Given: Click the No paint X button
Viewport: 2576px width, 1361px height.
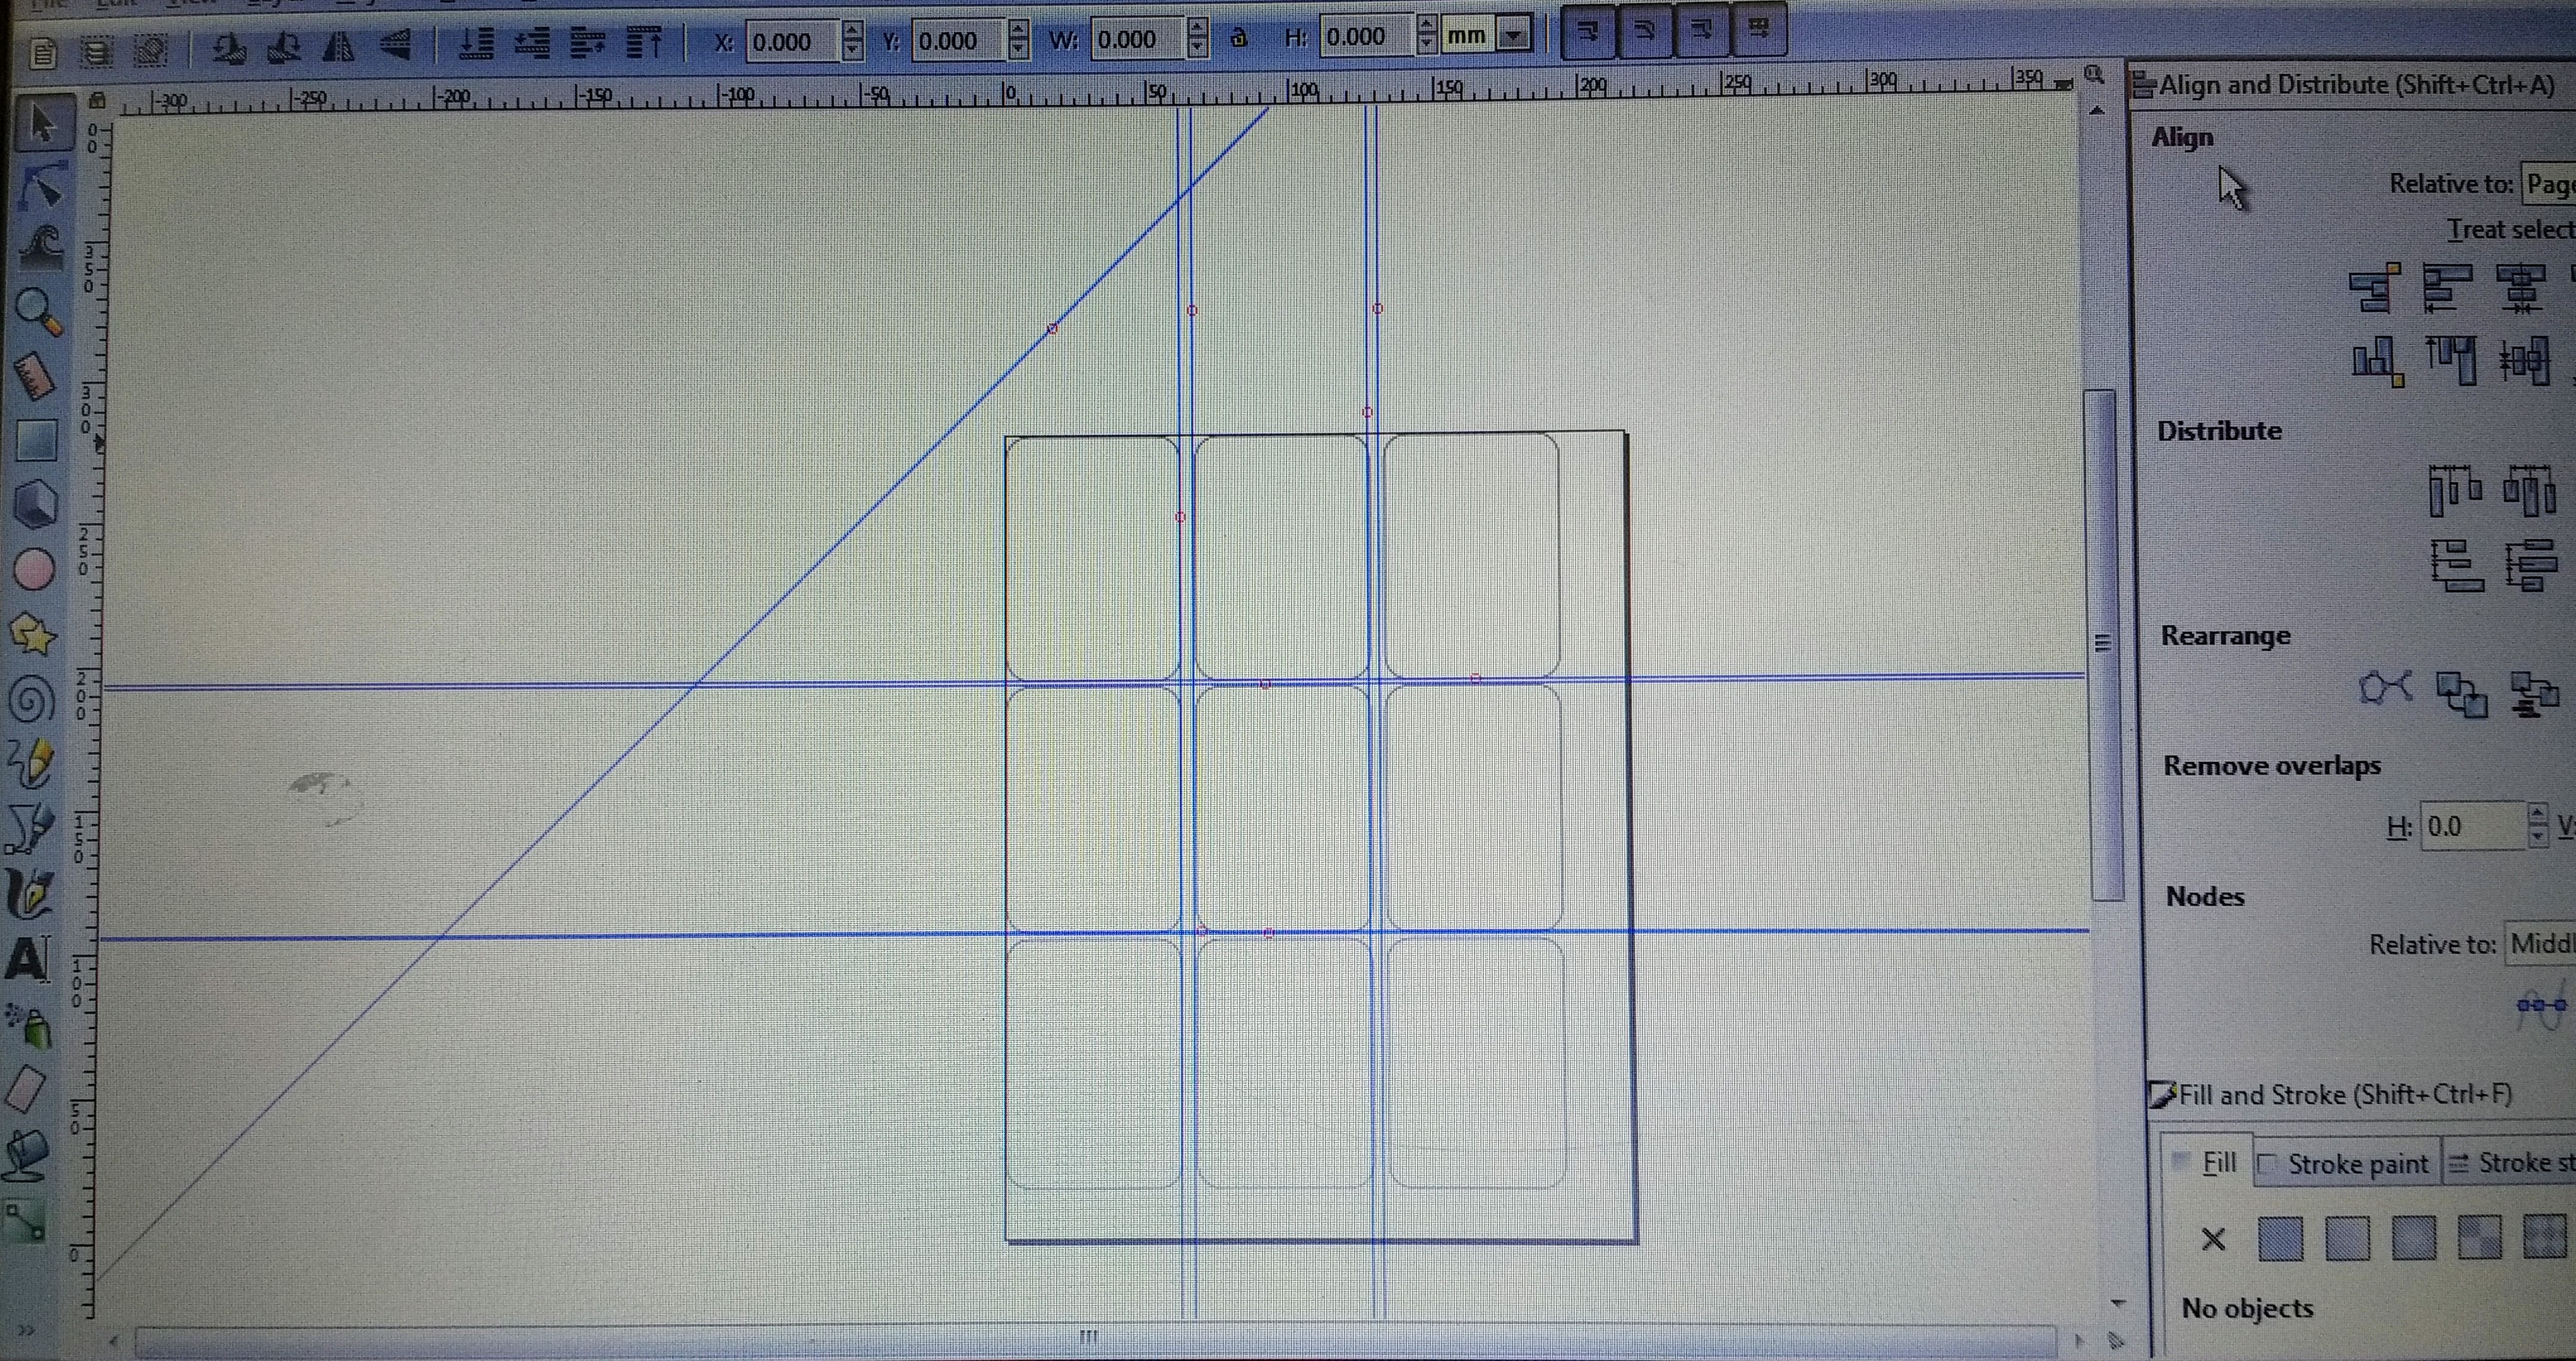Looking at the screenshot, I should pyautogui.click(x=2214, y=1240).
